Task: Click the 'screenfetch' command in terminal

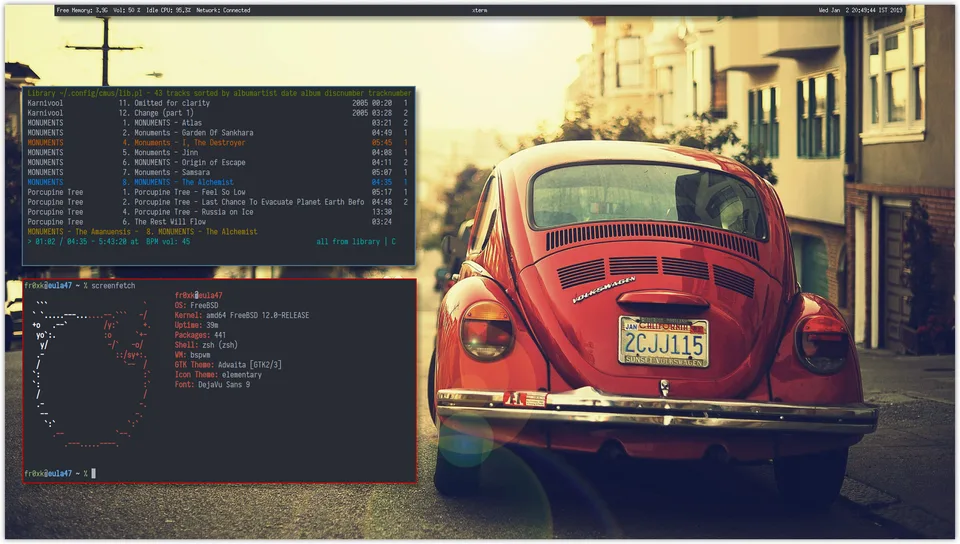Action: [113, 286]
